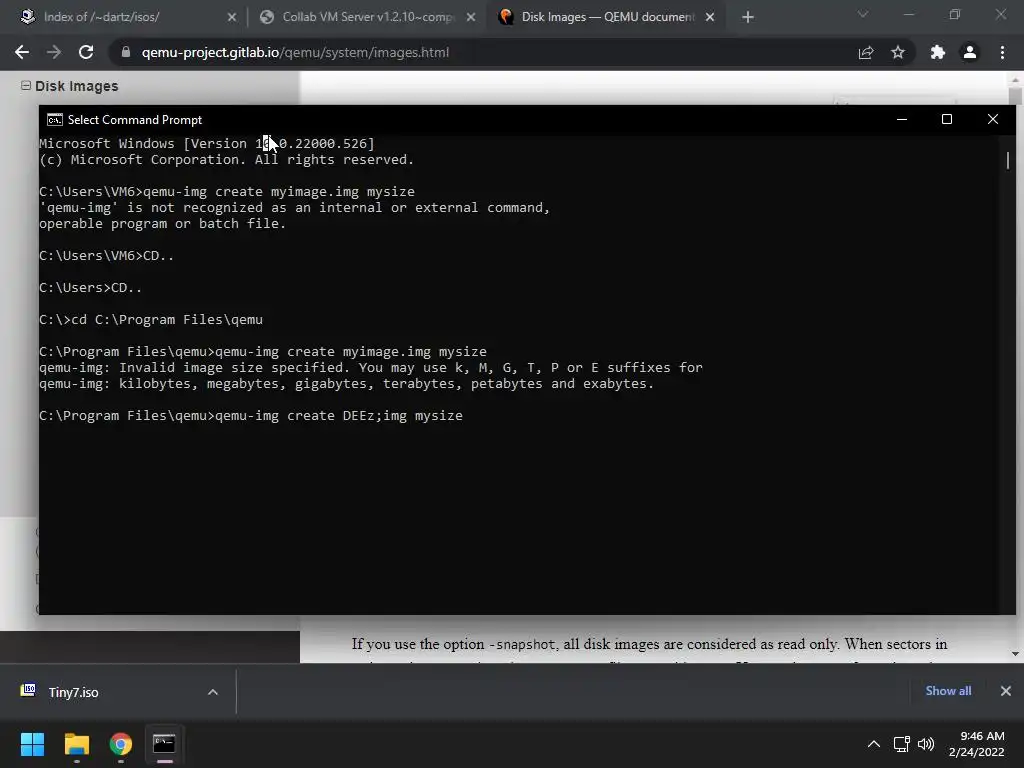
Task: Click the Command Prompt title bar icon
Action: (x=55, y=120)
